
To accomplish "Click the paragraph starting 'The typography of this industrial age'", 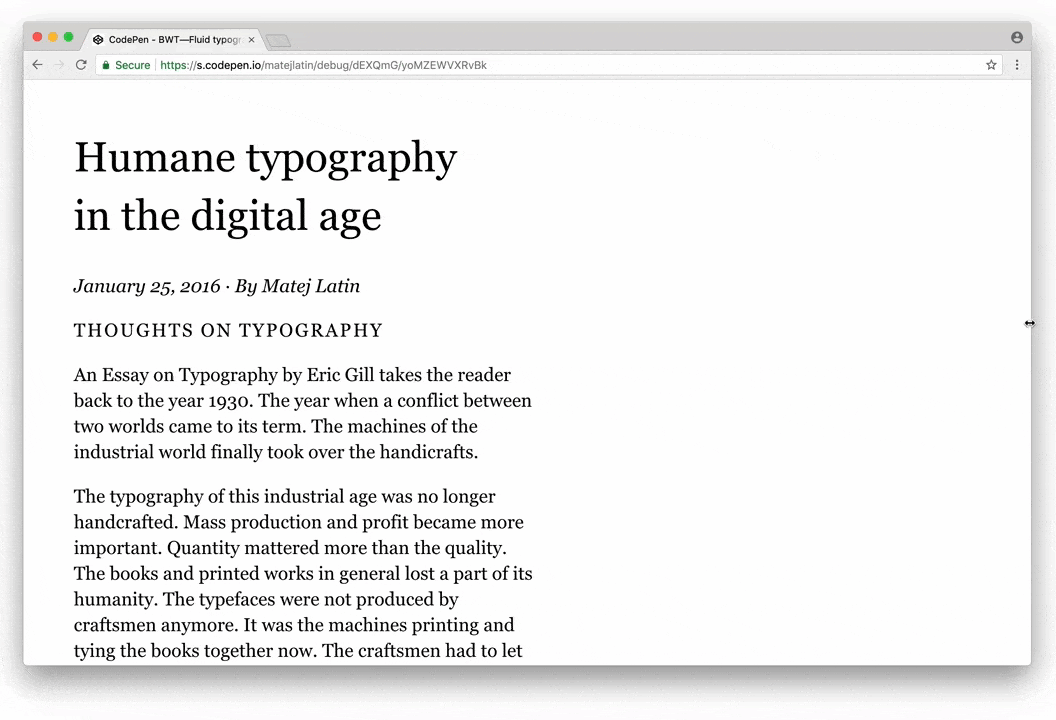I will click(x=303, y=573).
